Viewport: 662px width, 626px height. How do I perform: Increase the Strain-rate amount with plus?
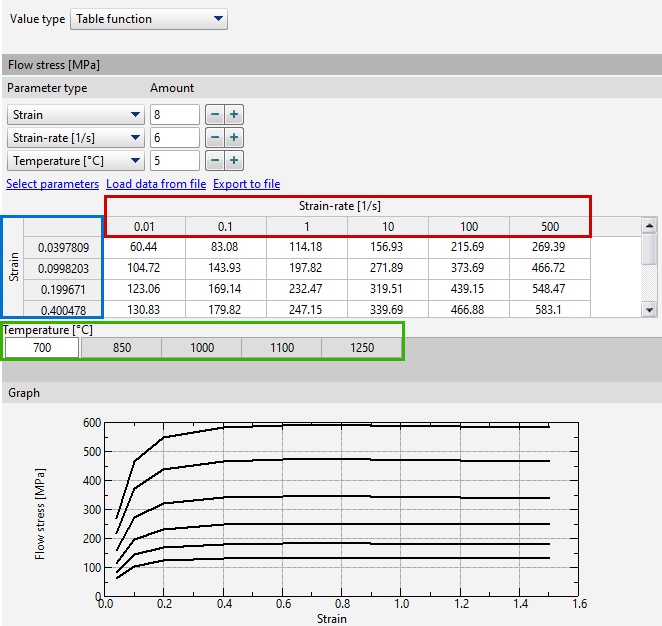coord(233,138)
